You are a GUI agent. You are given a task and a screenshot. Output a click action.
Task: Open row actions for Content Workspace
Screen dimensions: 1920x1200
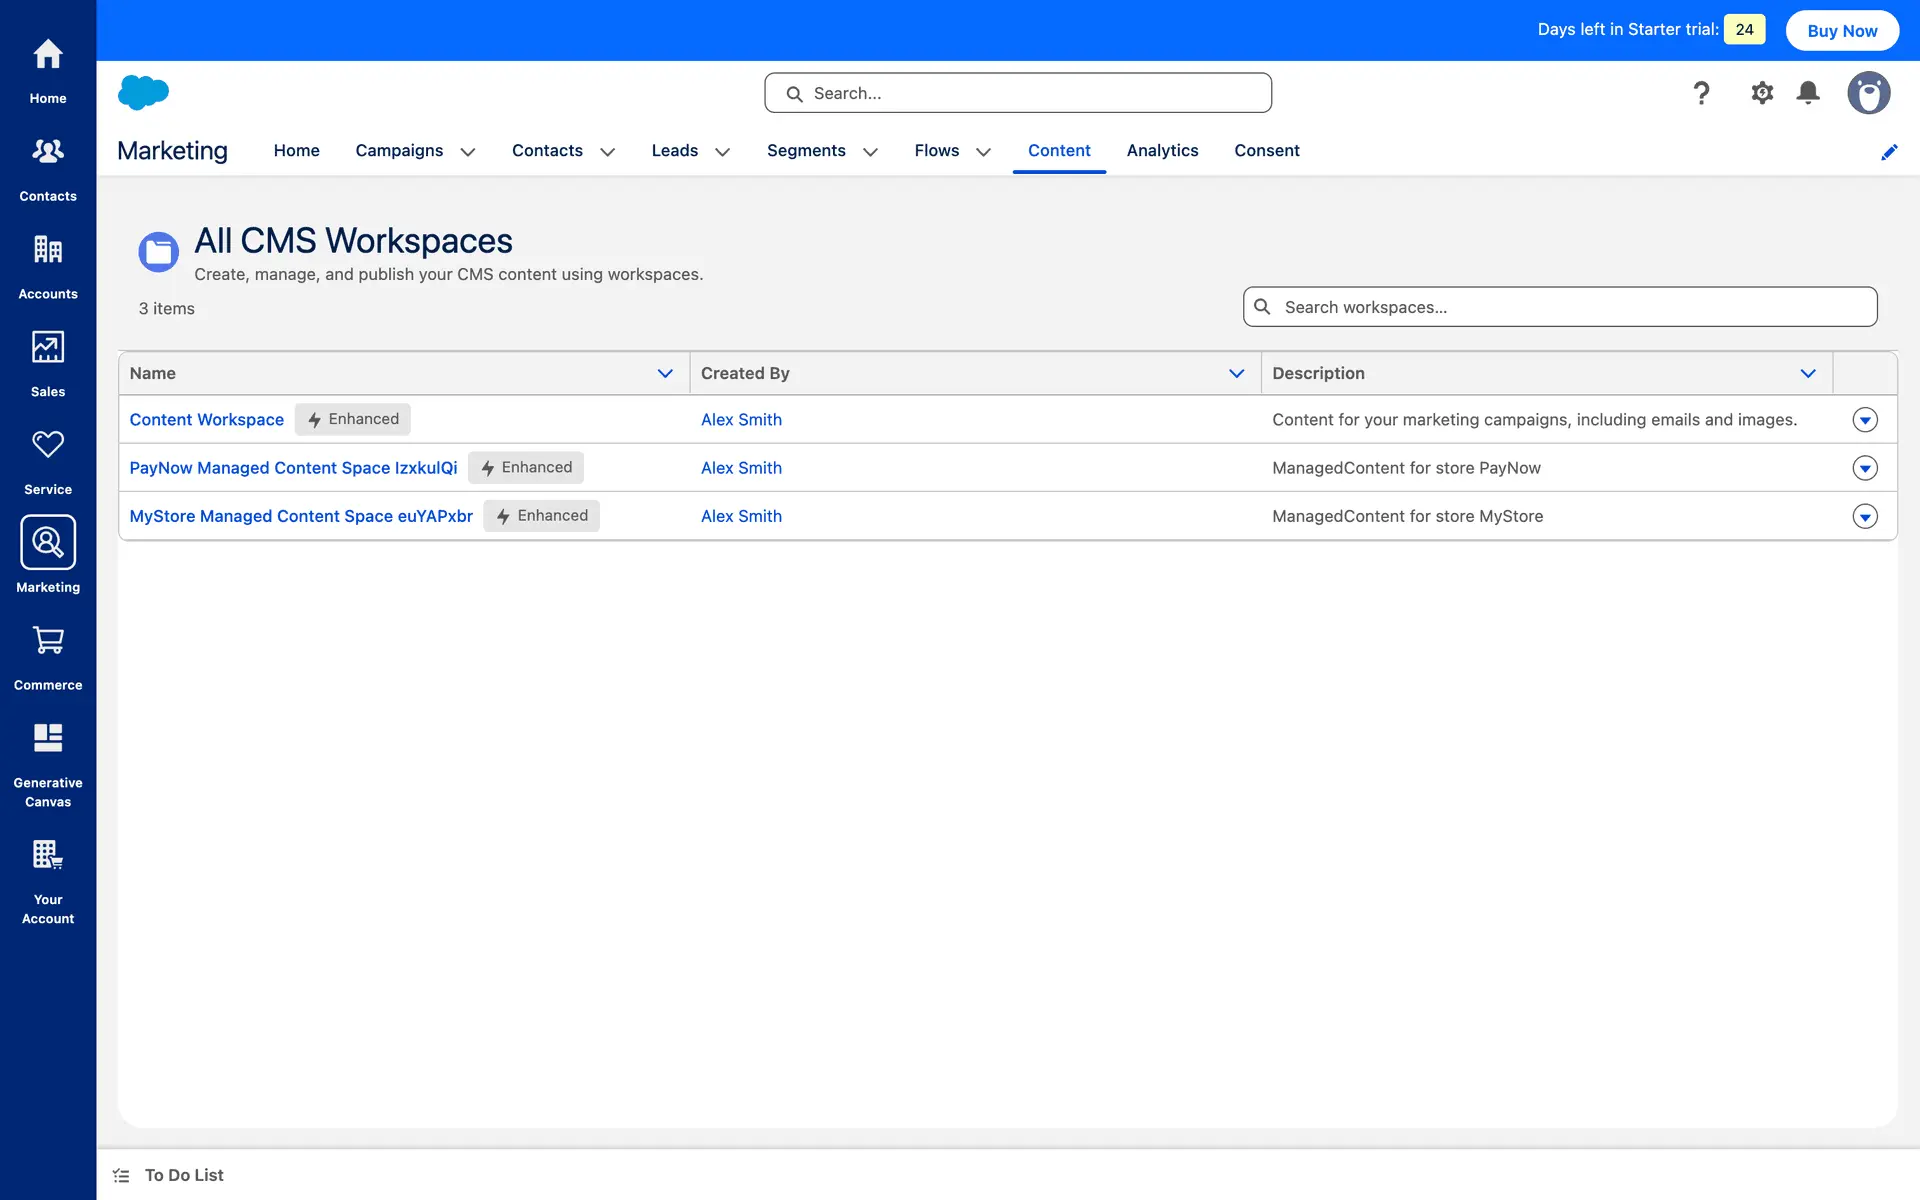tap(1865, 420)
